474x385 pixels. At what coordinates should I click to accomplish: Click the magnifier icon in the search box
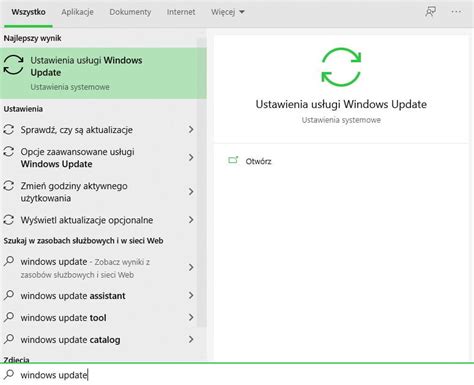9,374
